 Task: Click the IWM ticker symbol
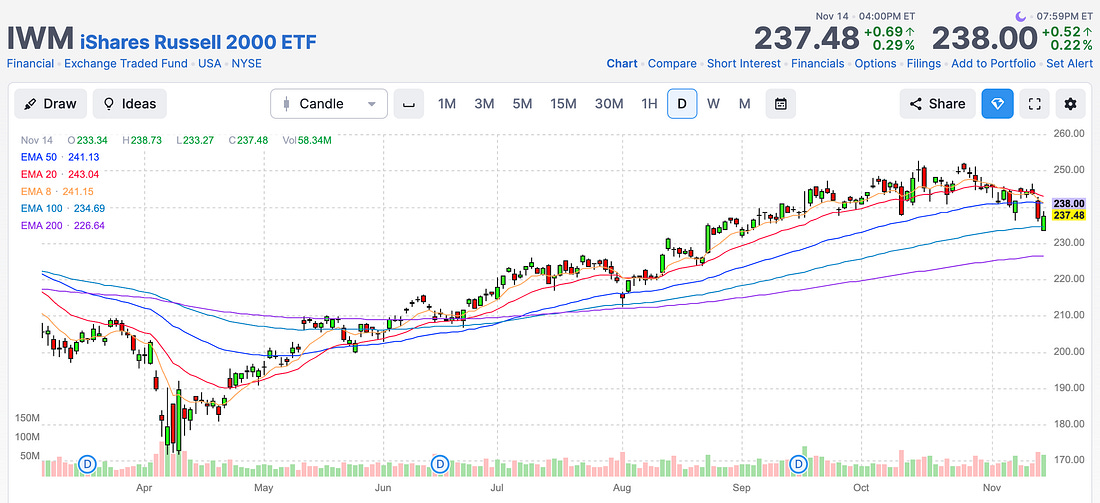click(x=39, y=40)
